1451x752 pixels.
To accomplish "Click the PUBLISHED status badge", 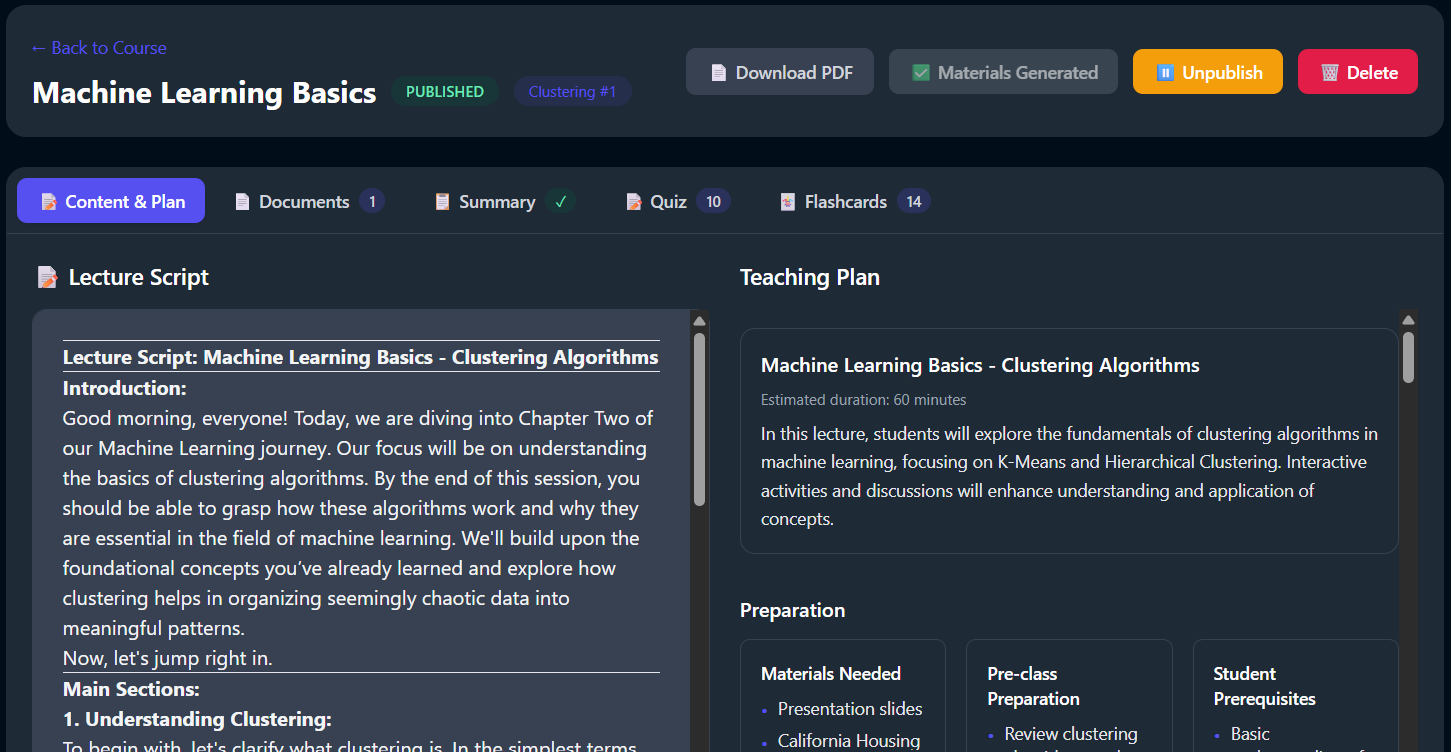I will click(x=445, y=91).
